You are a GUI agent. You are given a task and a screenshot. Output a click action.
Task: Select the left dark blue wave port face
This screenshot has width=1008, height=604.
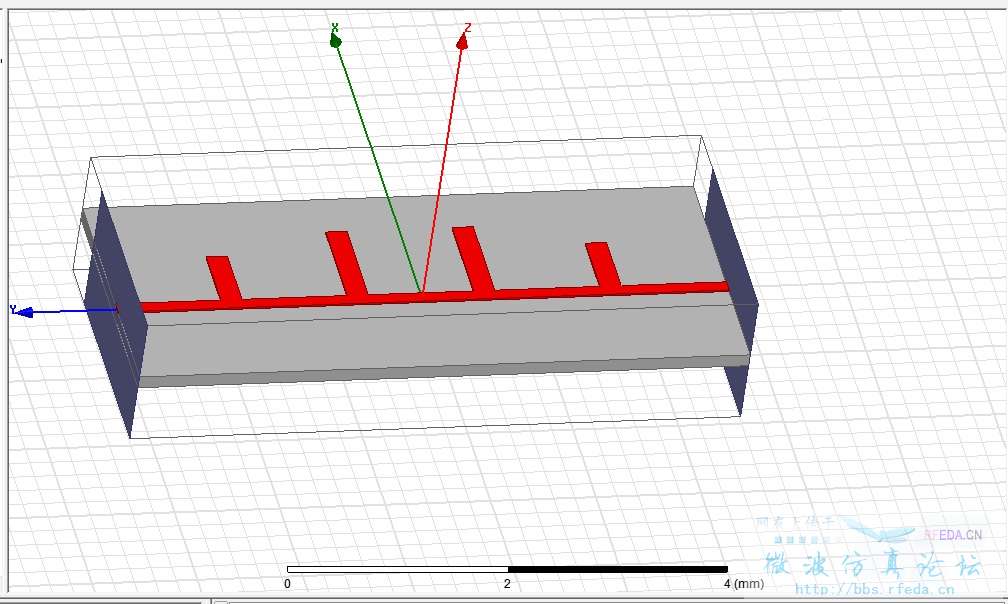coord(114,315)
